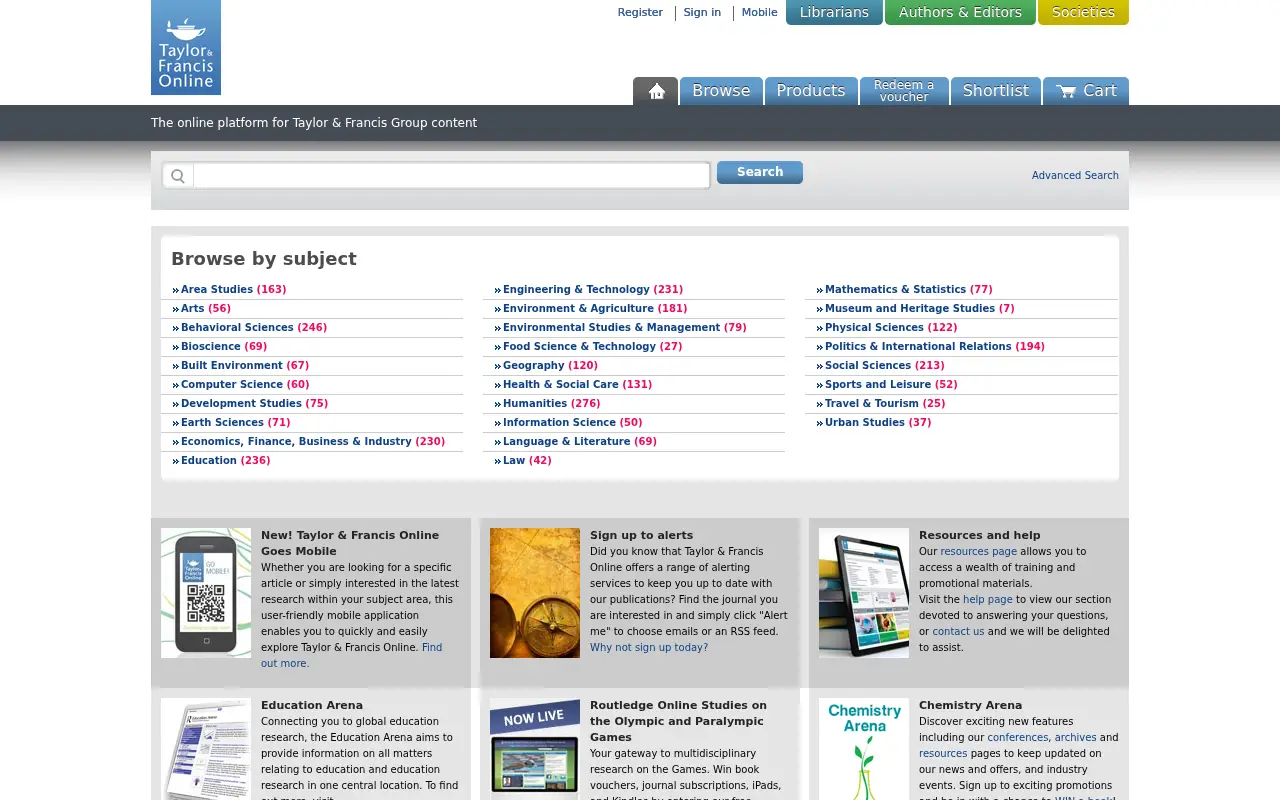Switch to the Shortlist tab

pyautogui.click(x=996, y=91)
